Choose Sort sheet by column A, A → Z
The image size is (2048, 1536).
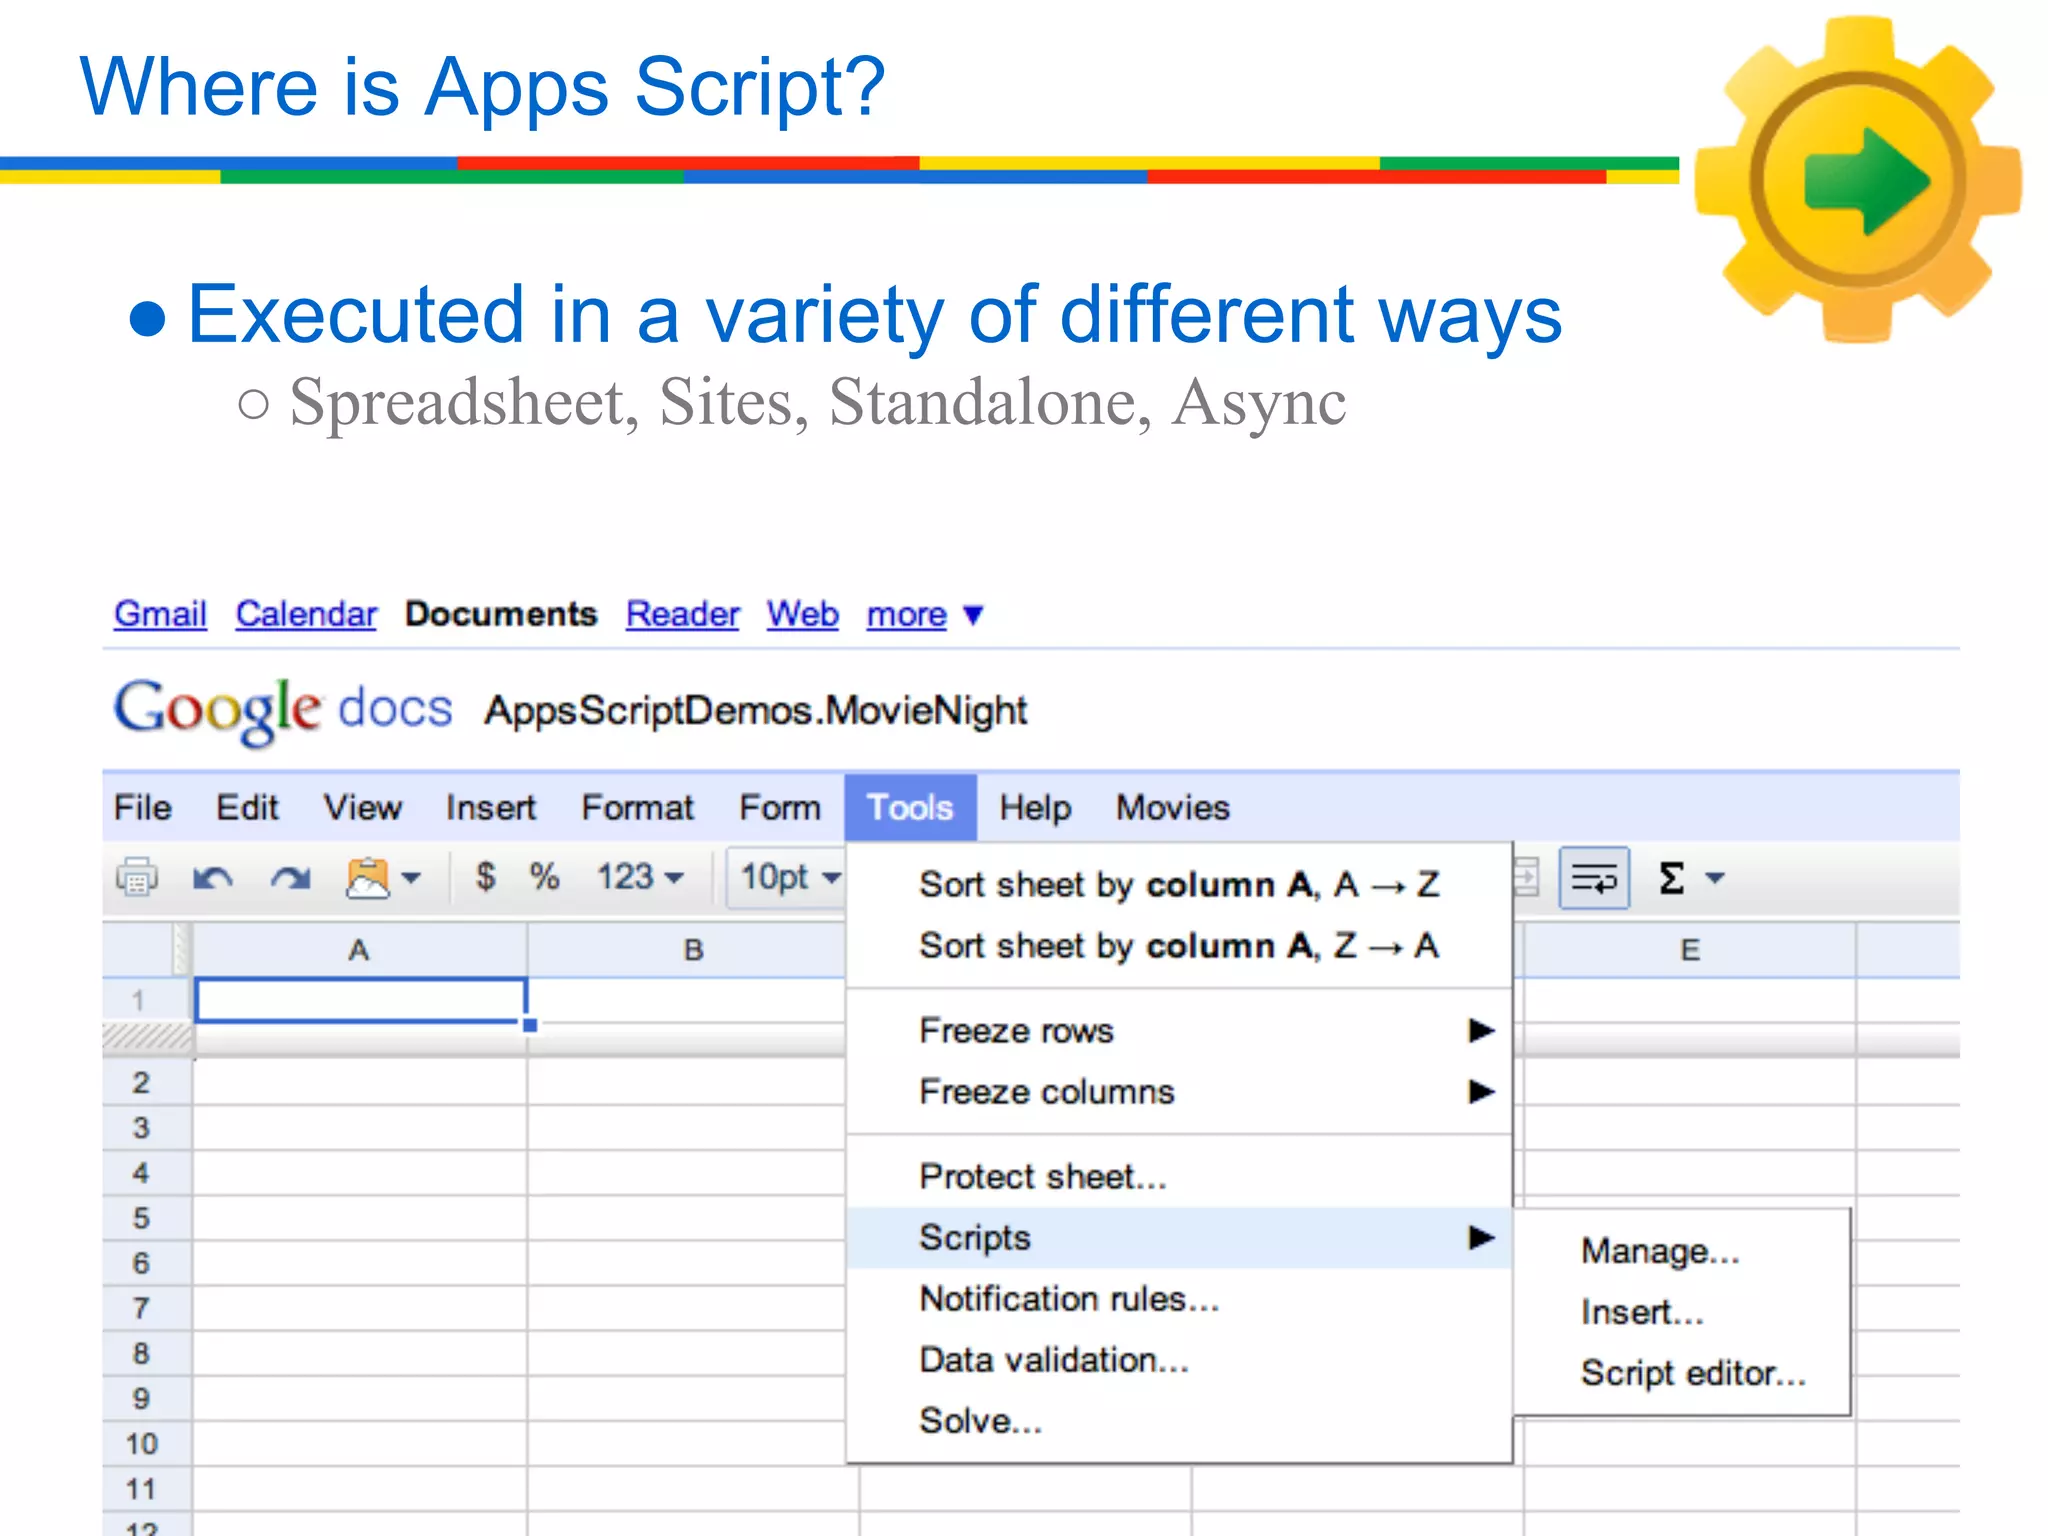click(x=1179, y=884)
